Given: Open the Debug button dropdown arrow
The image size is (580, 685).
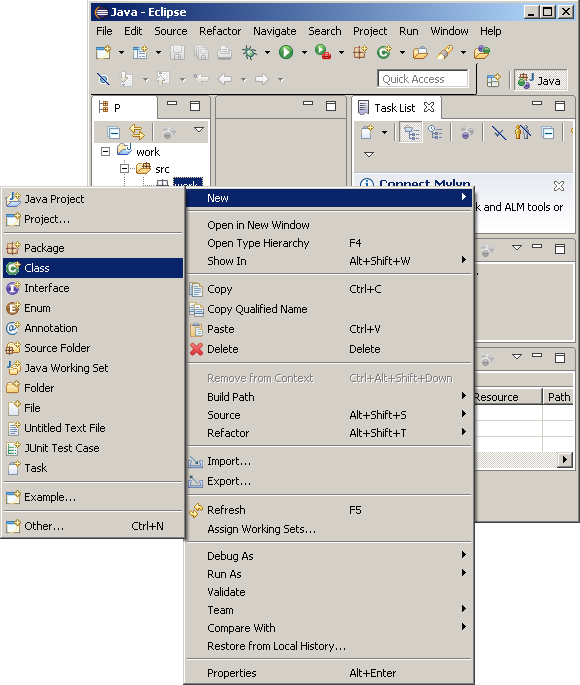Looking at the screenshot, I should pos(267,53).
